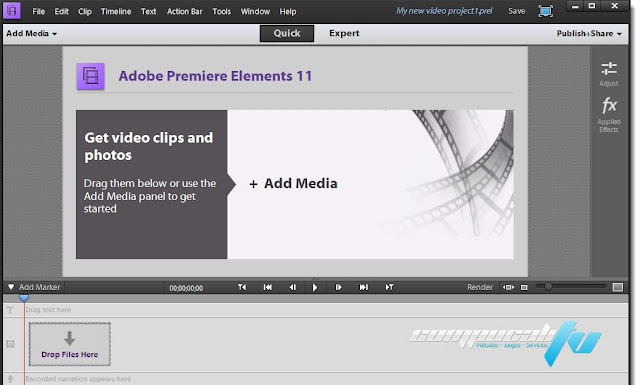Open the Help menu
640x385 pixels.
[288, 11]
